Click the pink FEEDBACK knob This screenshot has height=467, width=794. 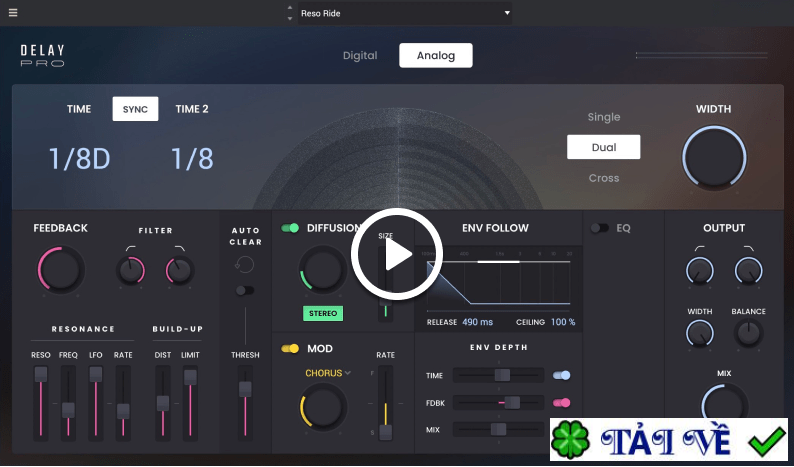tap(61, 269)
